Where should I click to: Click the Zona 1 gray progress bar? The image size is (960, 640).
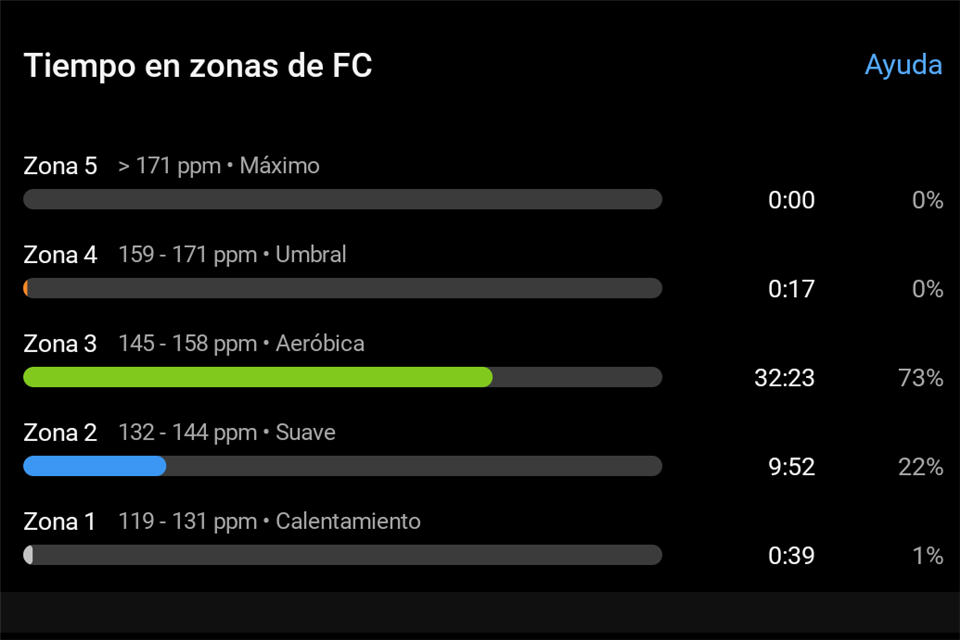click(343, 555)
